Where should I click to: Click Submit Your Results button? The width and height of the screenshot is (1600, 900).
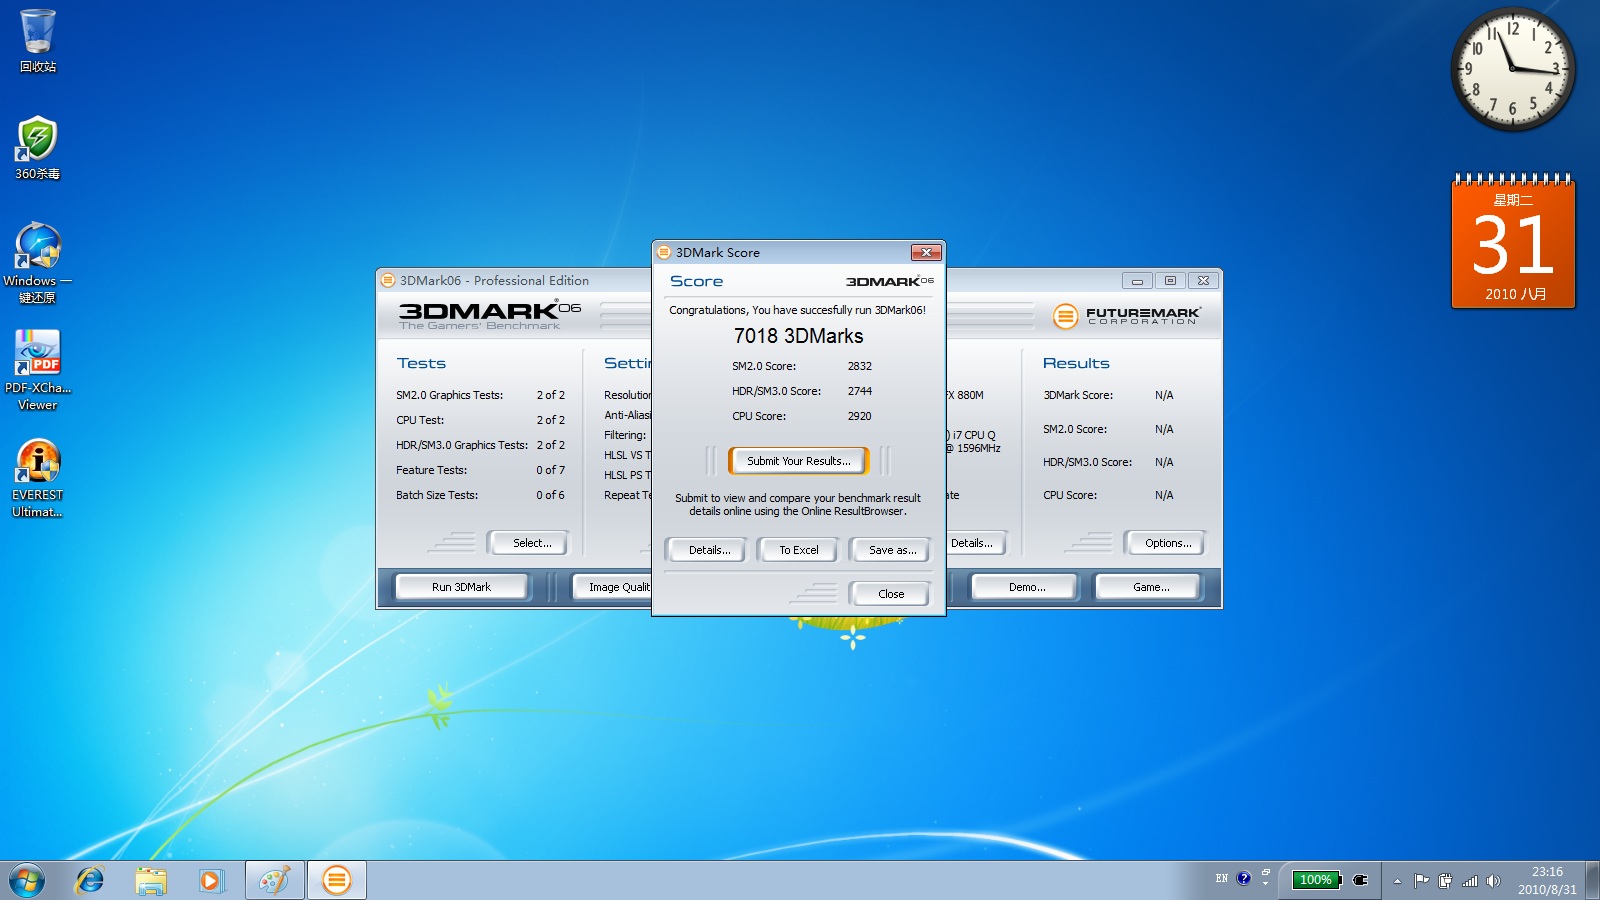coord(798,461)
